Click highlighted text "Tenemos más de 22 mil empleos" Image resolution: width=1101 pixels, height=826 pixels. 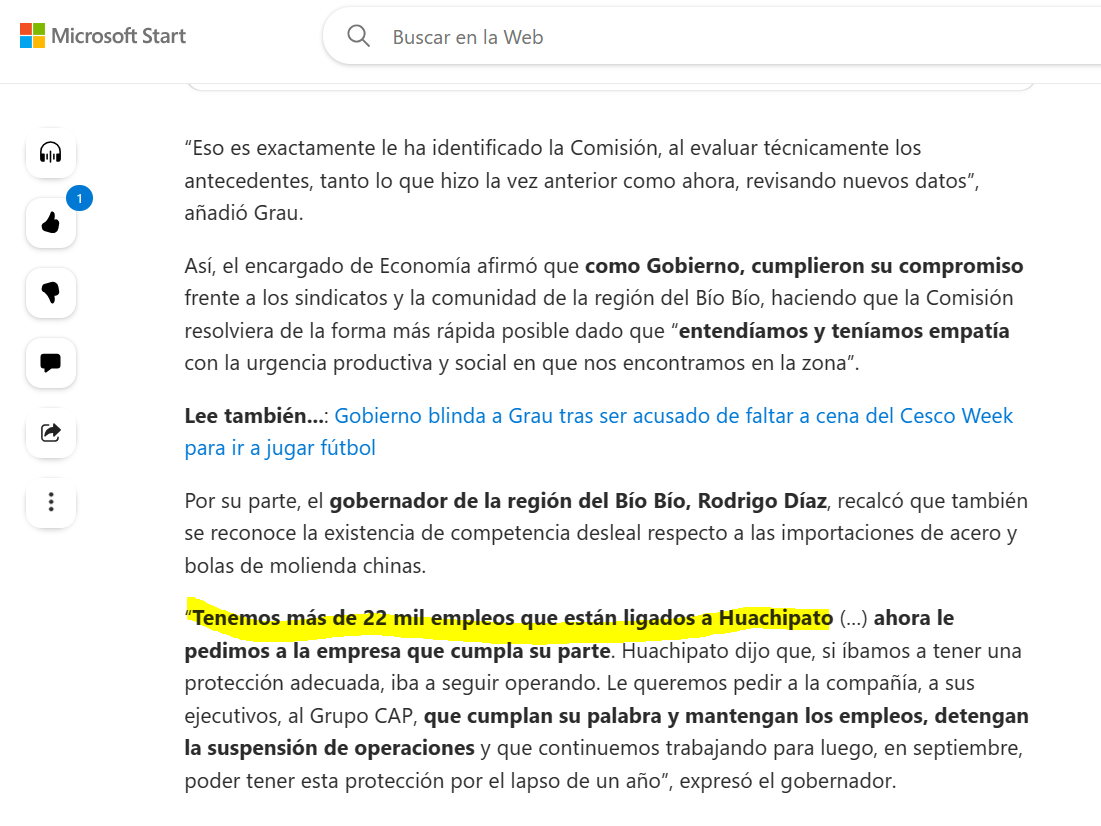click(355, 618)
